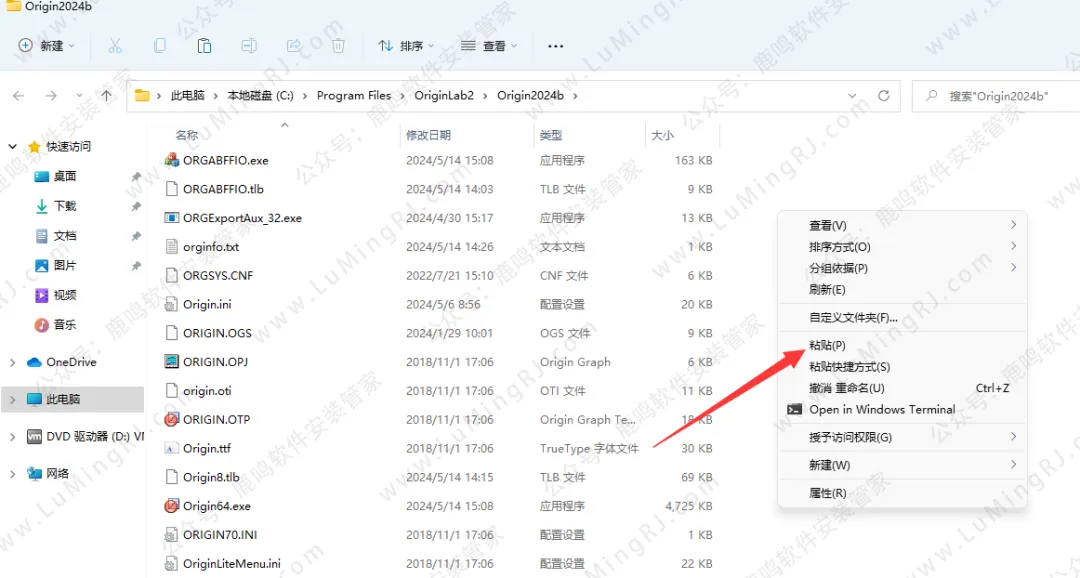Expand the OneDrive tree node
Viewport: 1080px width, 578px height.
tap(13, 362)
